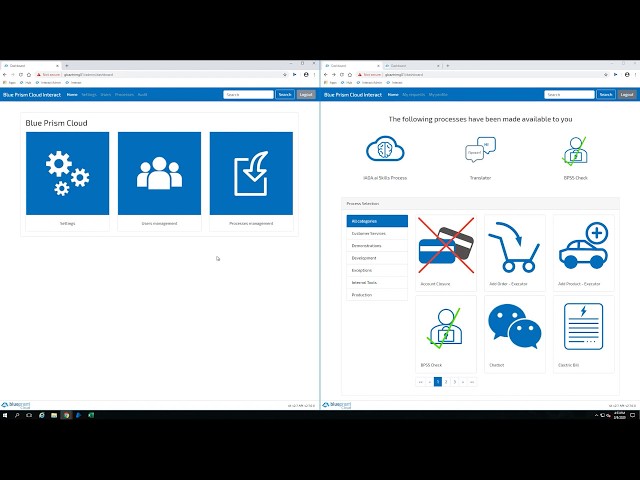Image resolution: width=640 pixels, height=480 pixels.
Task: Open the Processes management import tile
Action: click(251, 173)
